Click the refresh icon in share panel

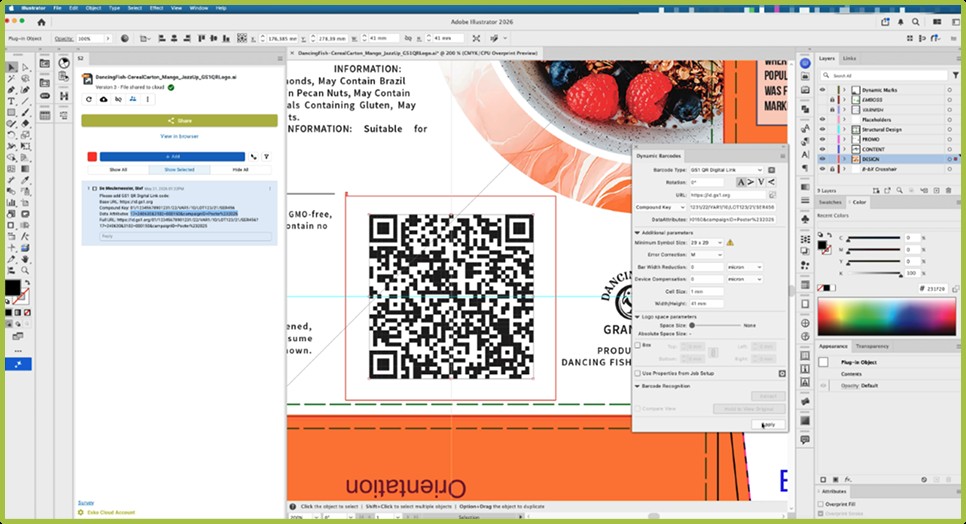coord(89,99)
